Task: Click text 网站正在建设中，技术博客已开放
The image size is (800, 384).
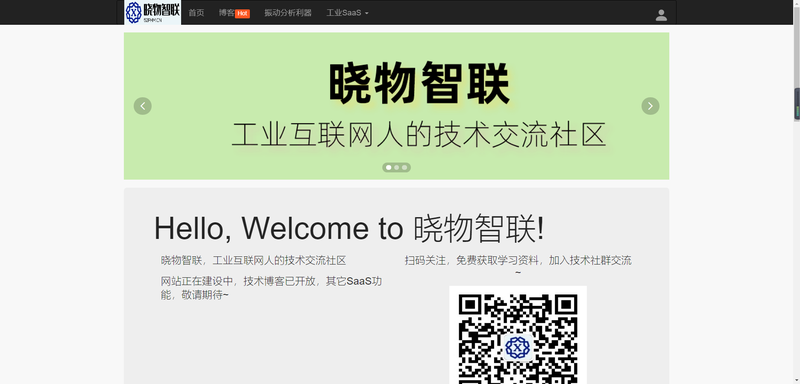Action: [x=238, y=281]
